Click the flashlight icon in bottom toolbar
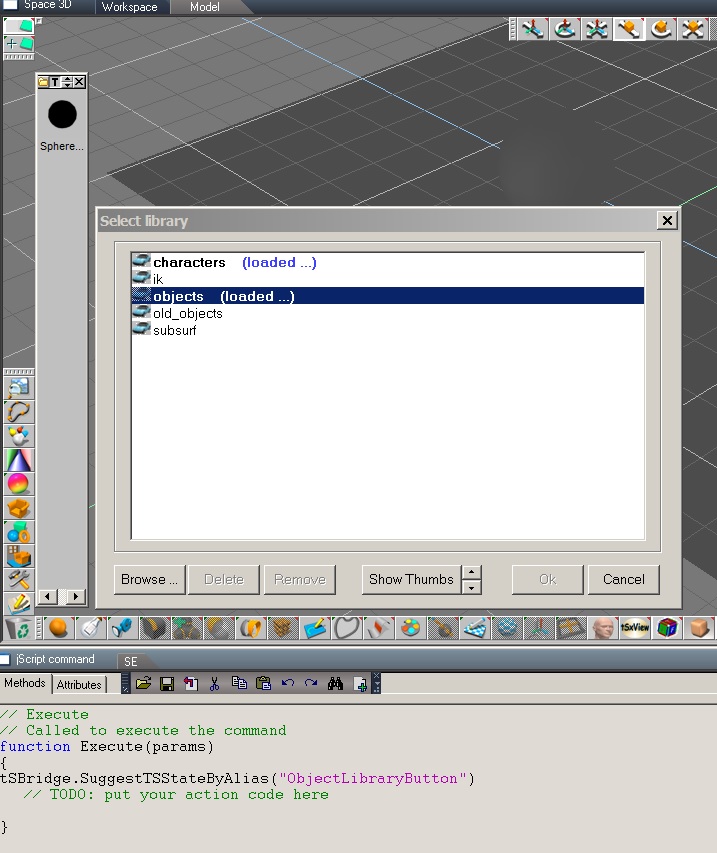Viewport: 717px width, 853px height. (90, 628)
